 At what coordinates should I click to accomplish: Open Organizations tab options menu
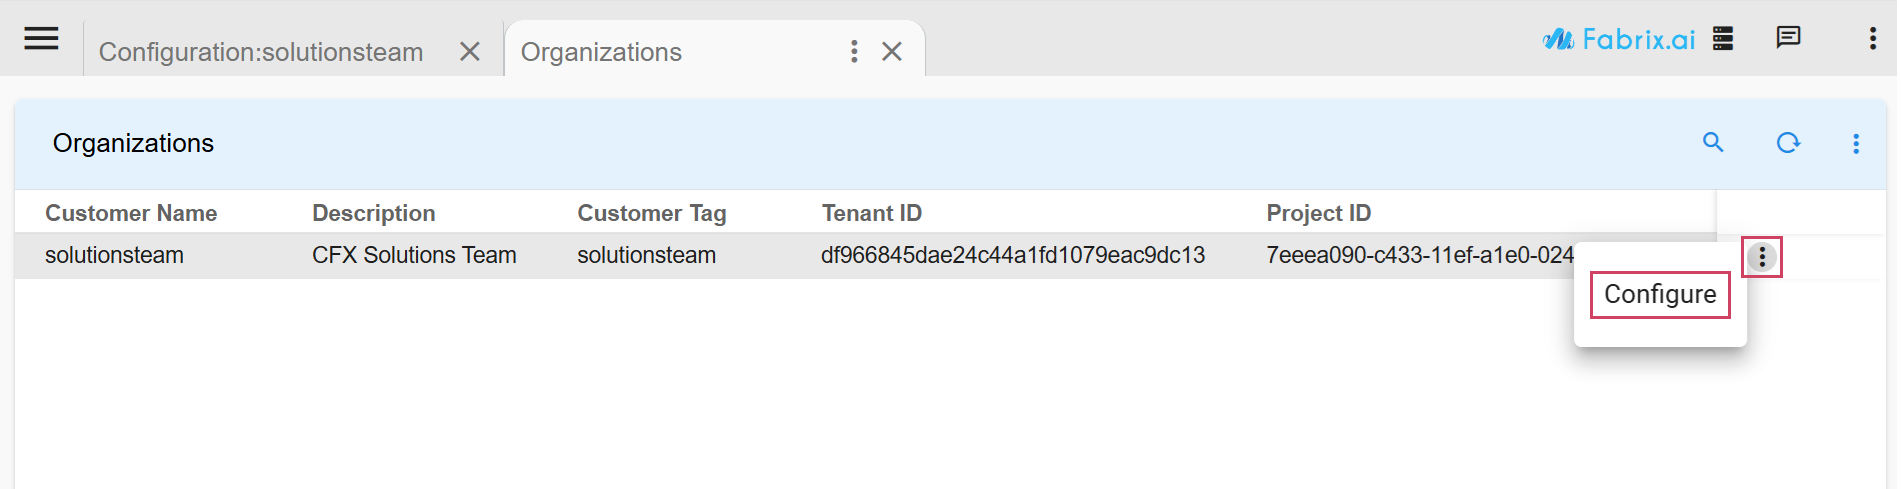pos(853,51)
